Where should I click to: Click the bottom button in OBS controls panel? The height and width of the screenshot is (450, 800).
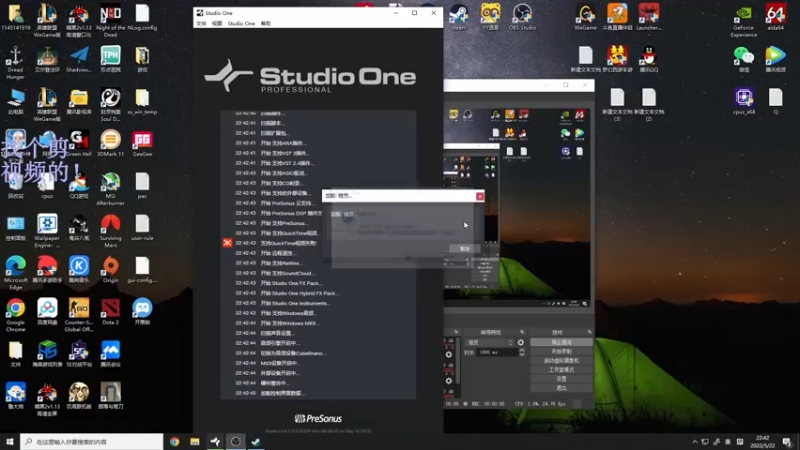pyautogui.click(x=561, y=388)
